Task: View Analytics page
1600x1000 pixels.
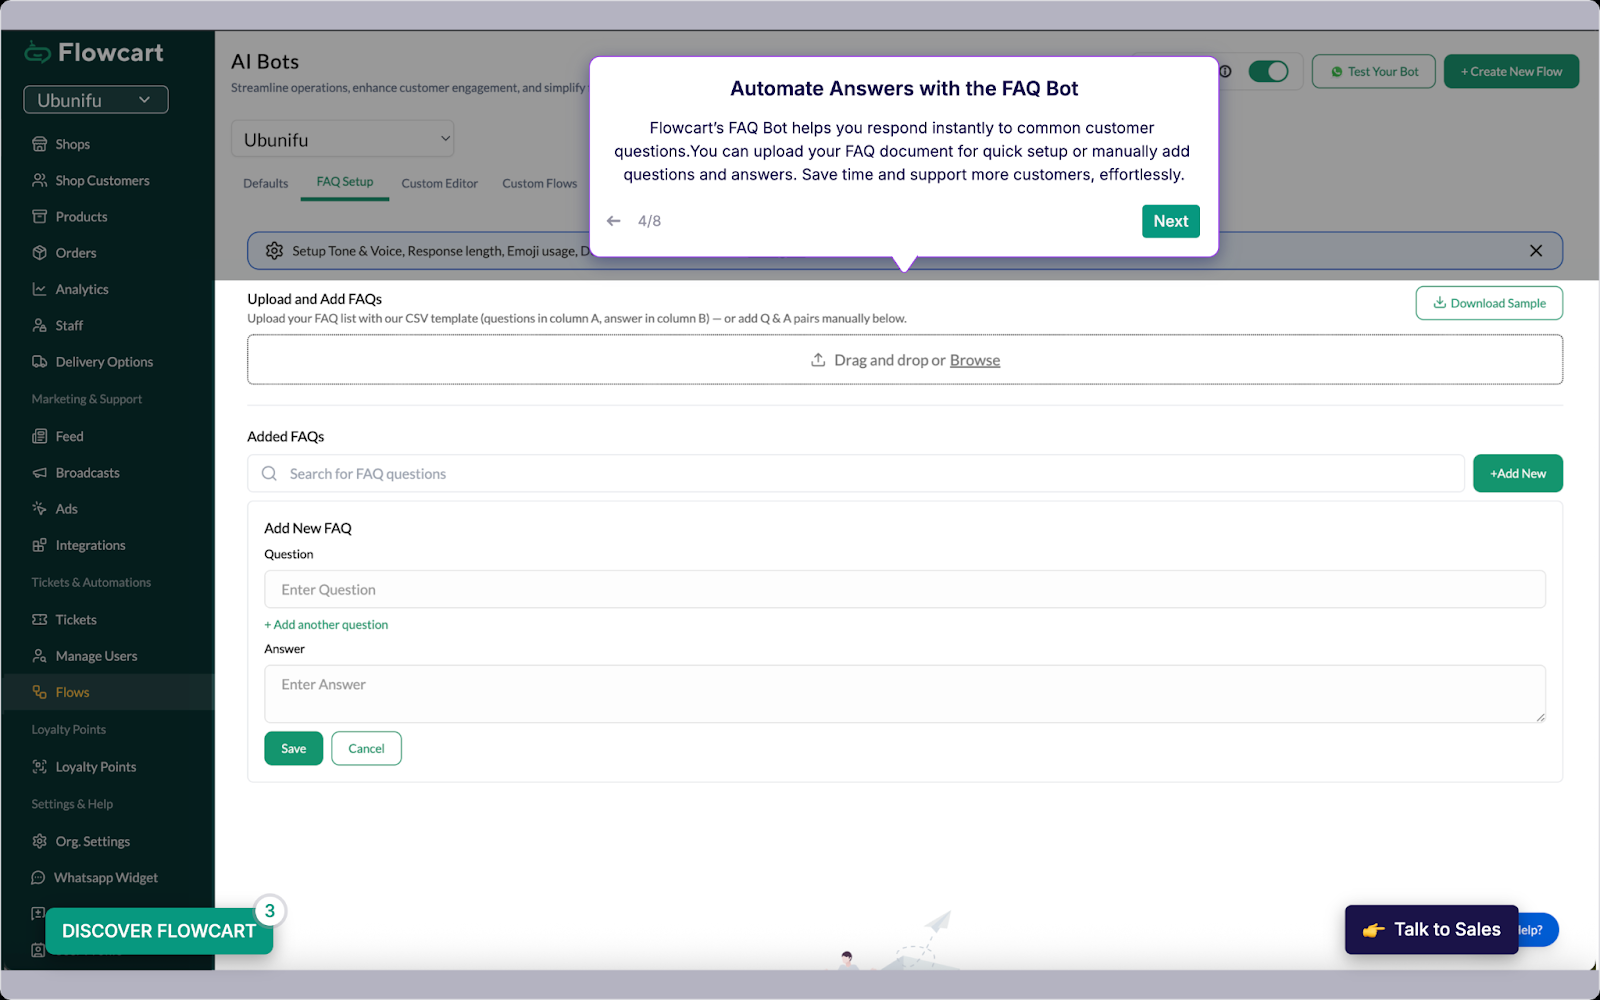Action: 70,289
